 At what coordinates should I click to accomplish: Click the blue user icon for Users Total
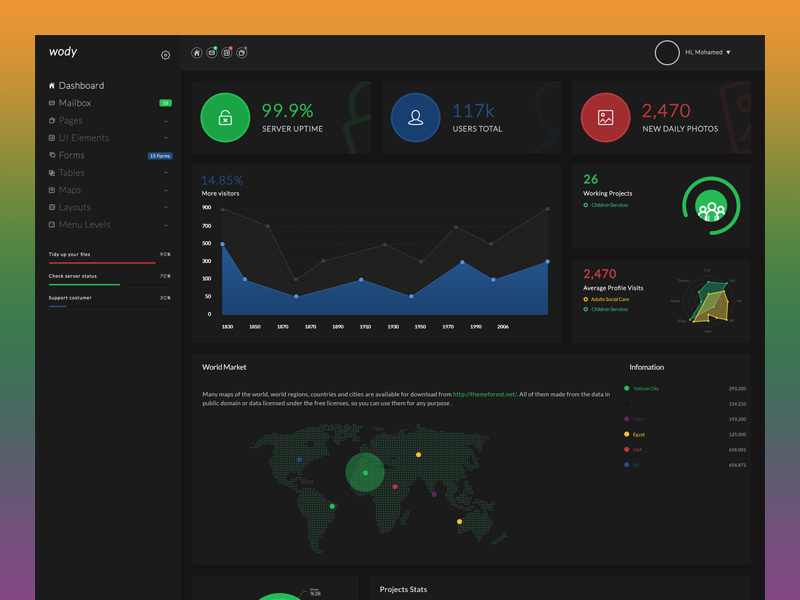pos(415,117)
